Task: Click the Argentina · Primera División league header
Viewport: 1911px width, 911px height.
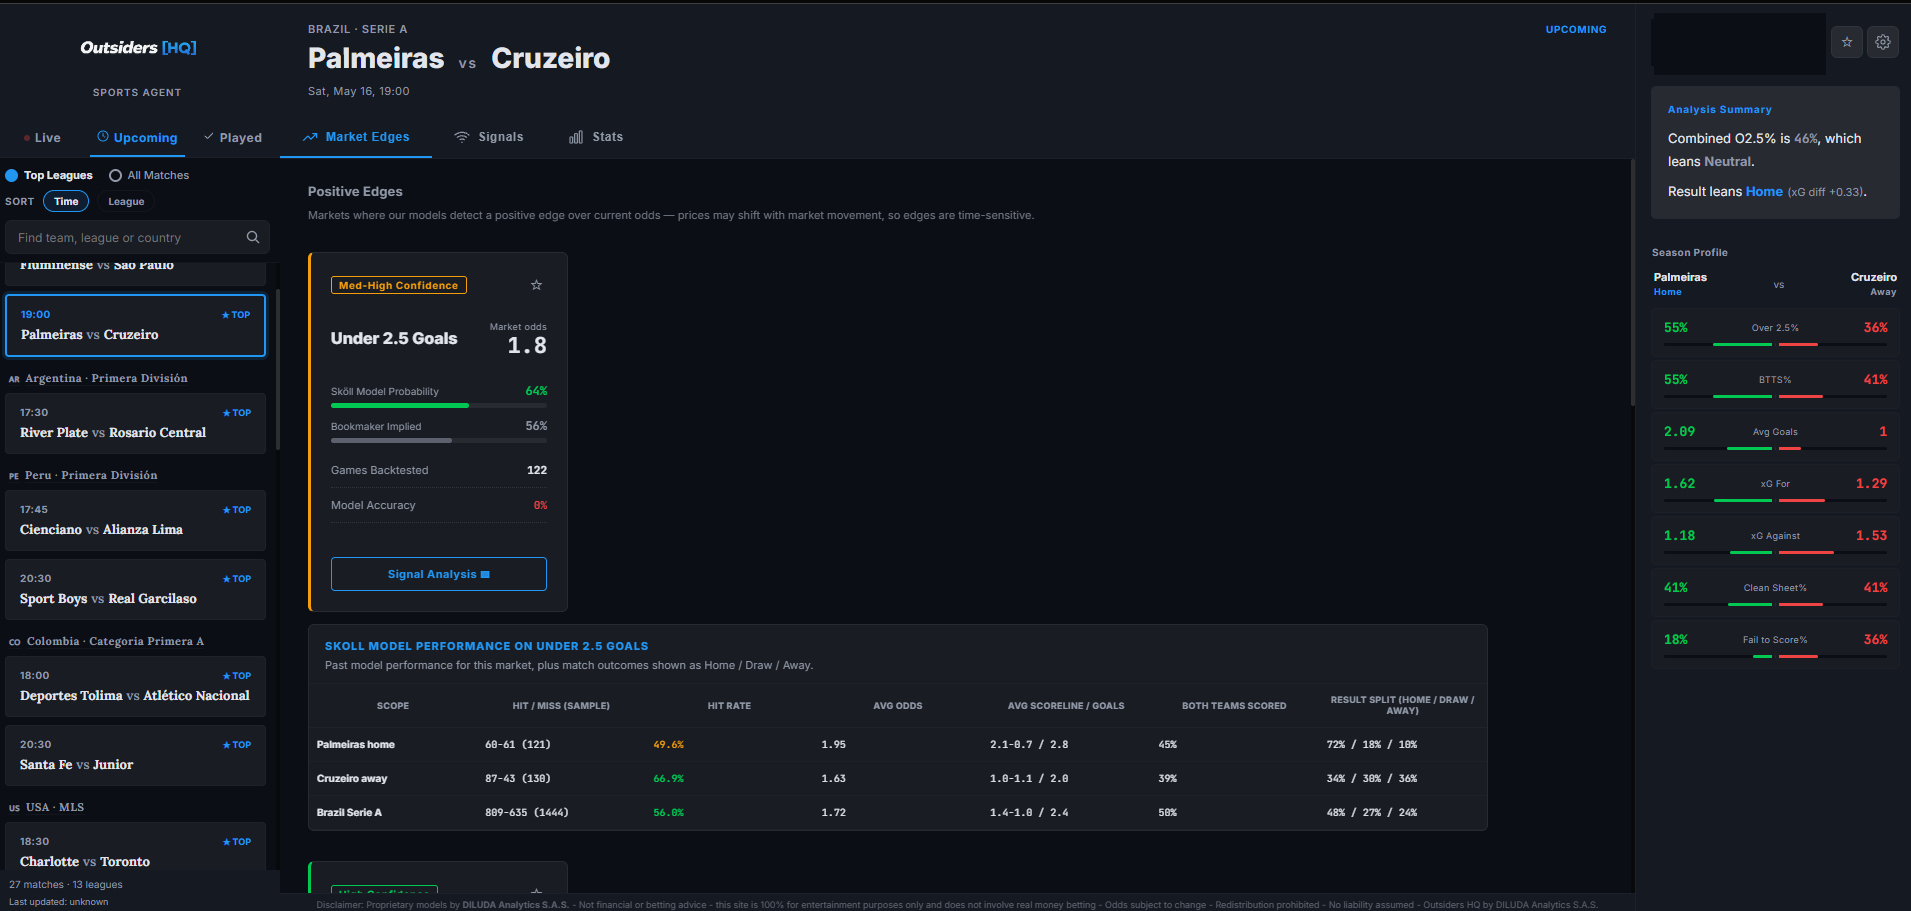Action: tap(98, 378)
